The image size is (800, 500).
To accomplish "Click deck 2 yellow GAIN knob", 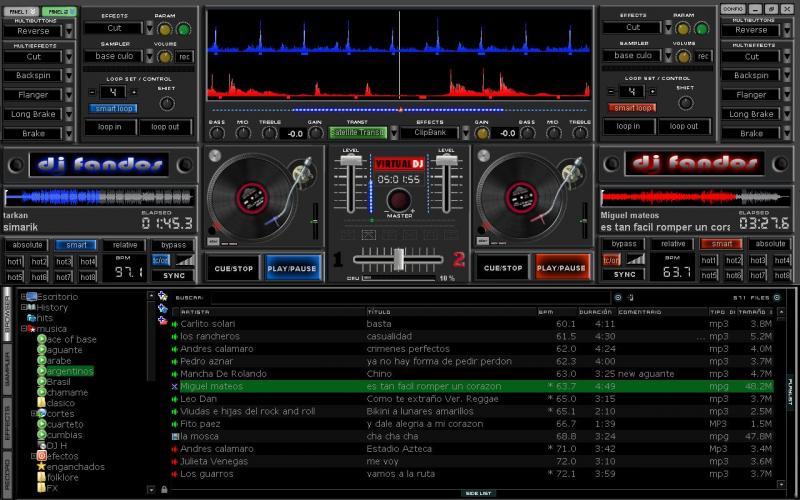I will (x=482, y=133).
